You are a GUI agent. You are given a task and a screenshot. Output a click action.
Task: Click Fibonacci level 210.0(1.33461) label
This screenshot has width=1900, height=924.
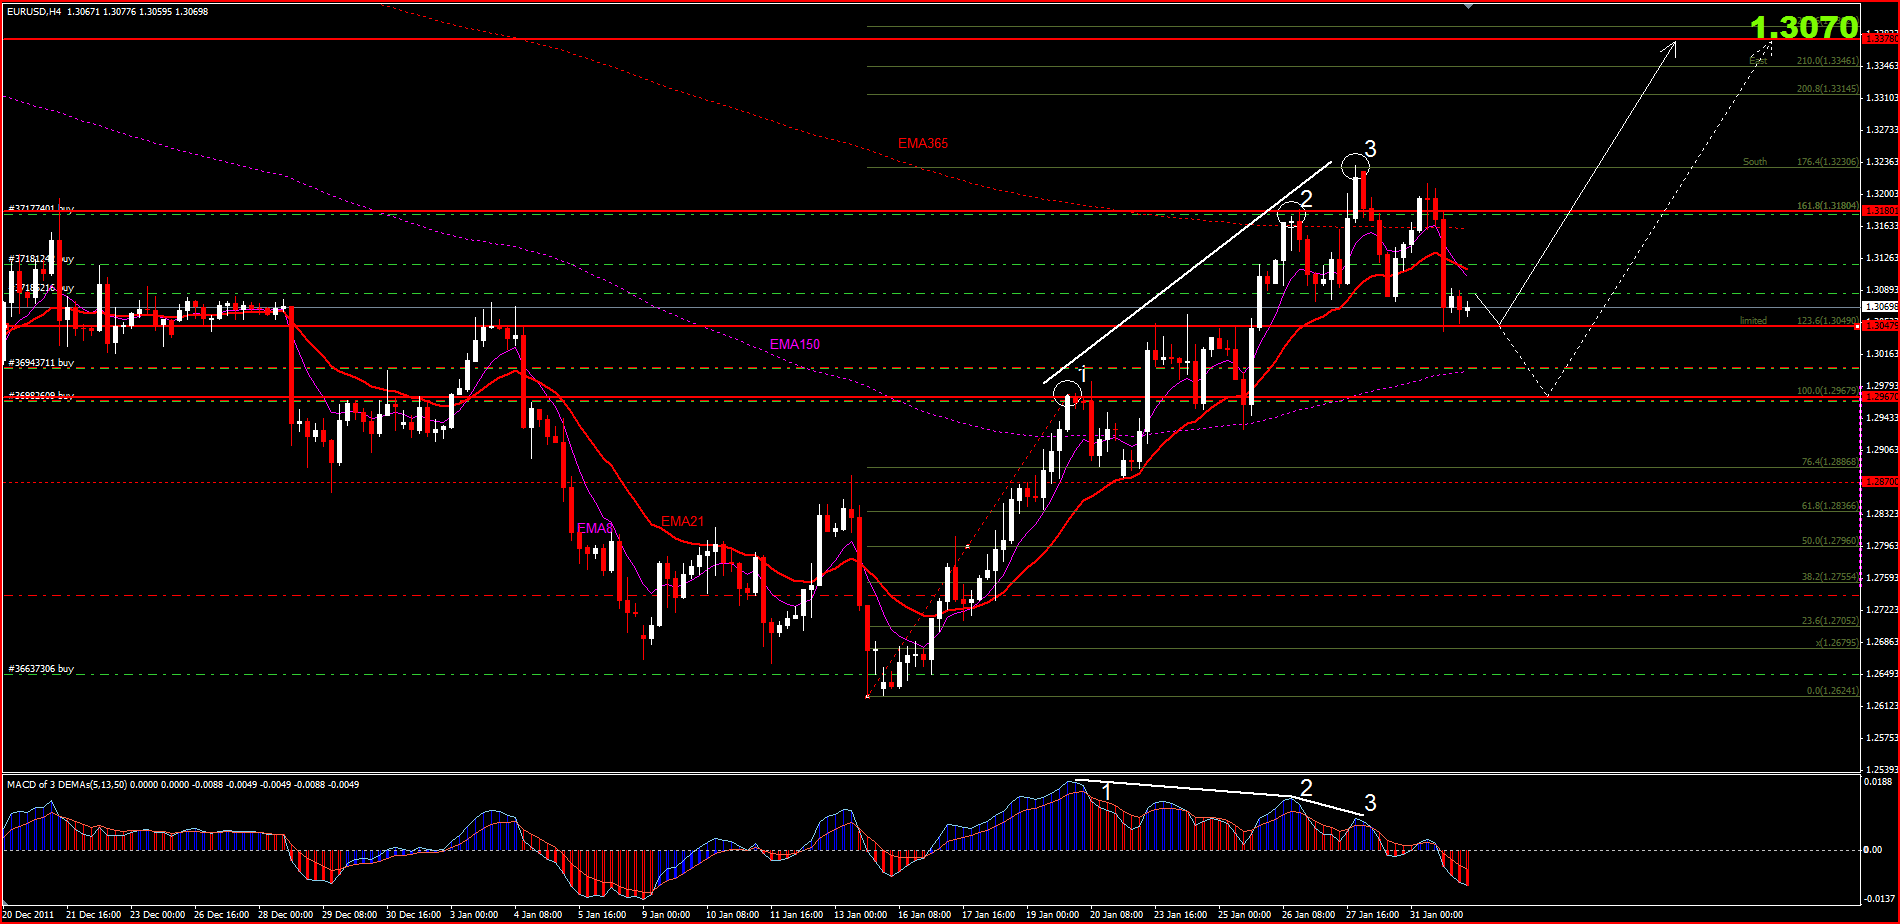pyautogui.click(x=1827, y=61)
